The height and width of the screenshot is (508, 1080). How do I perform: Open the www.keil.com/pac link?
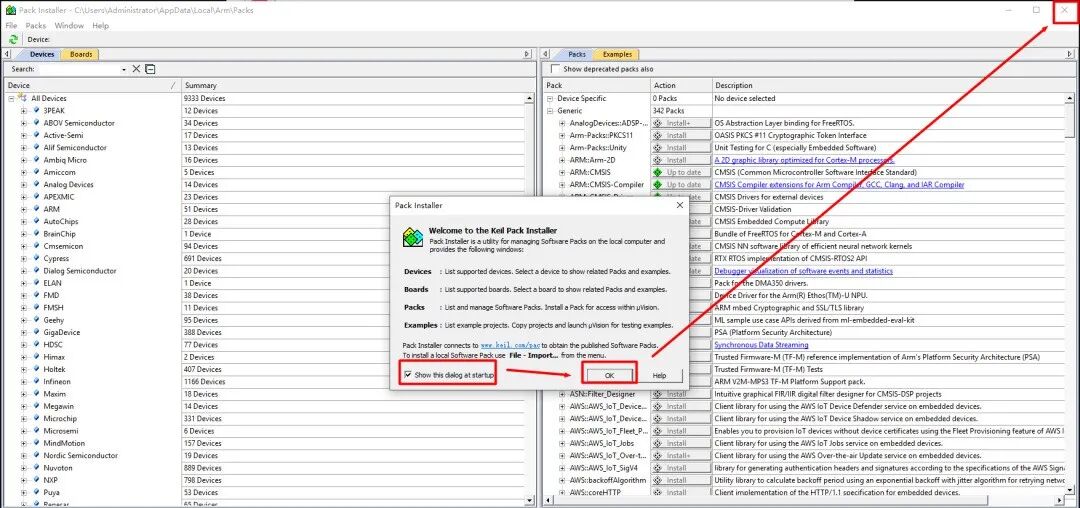(510, 345)
